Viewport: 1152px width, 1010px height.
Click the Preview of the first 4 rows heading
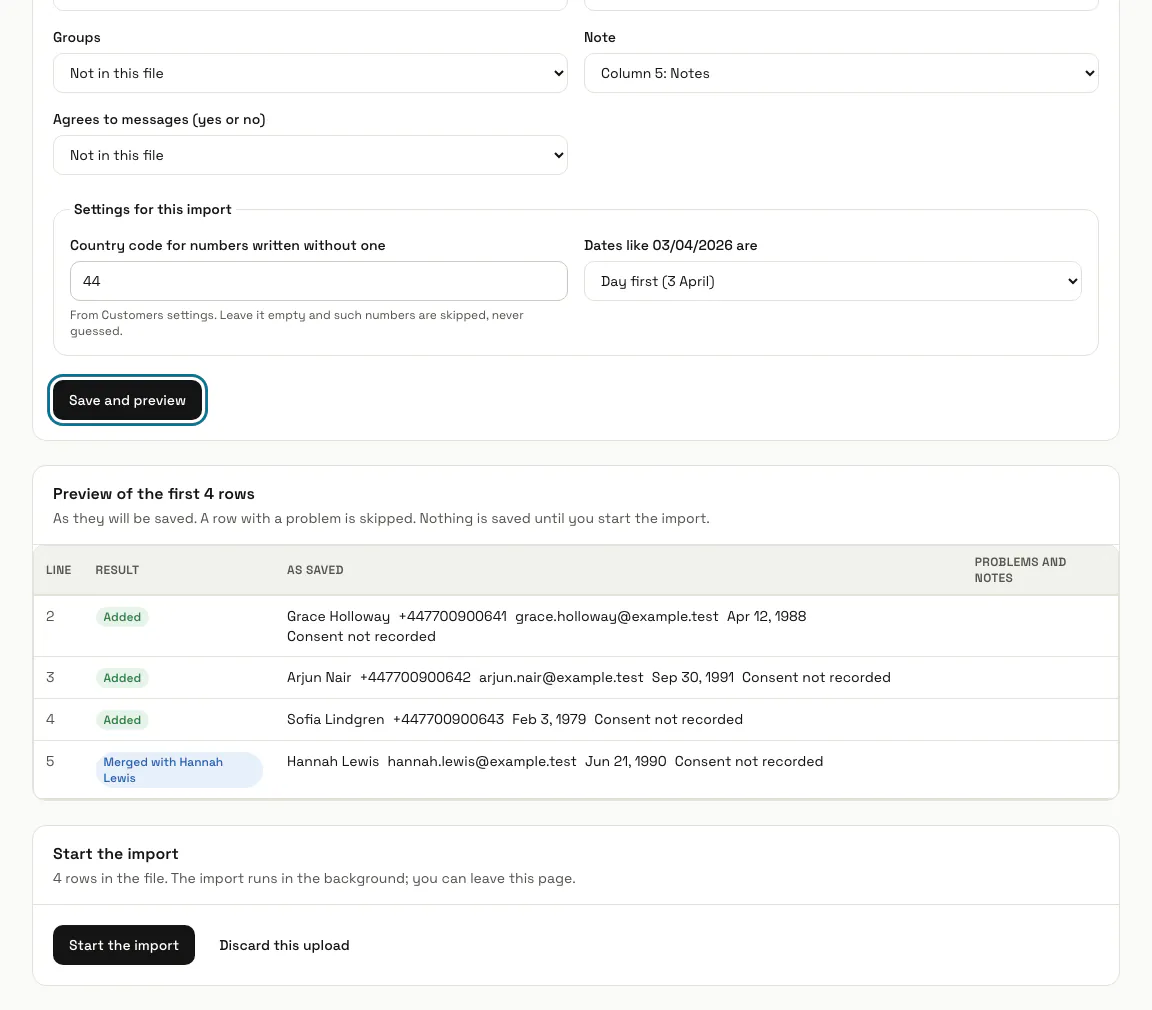154,494
